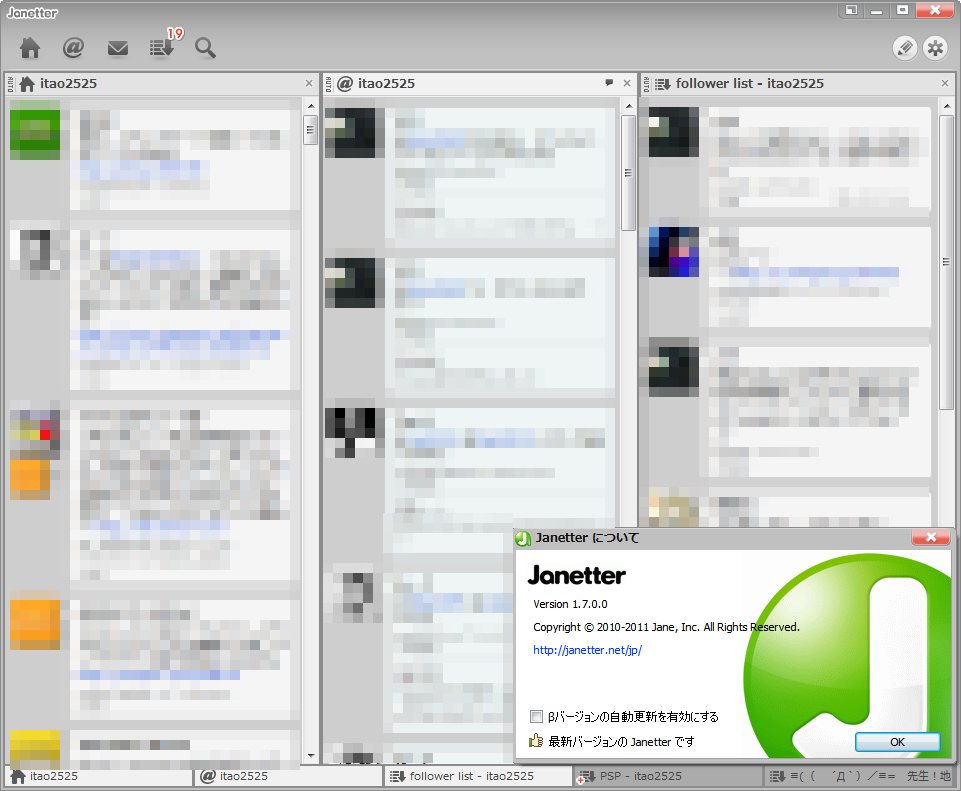Close the @ itao2525 mentions column

coord(626,83)
